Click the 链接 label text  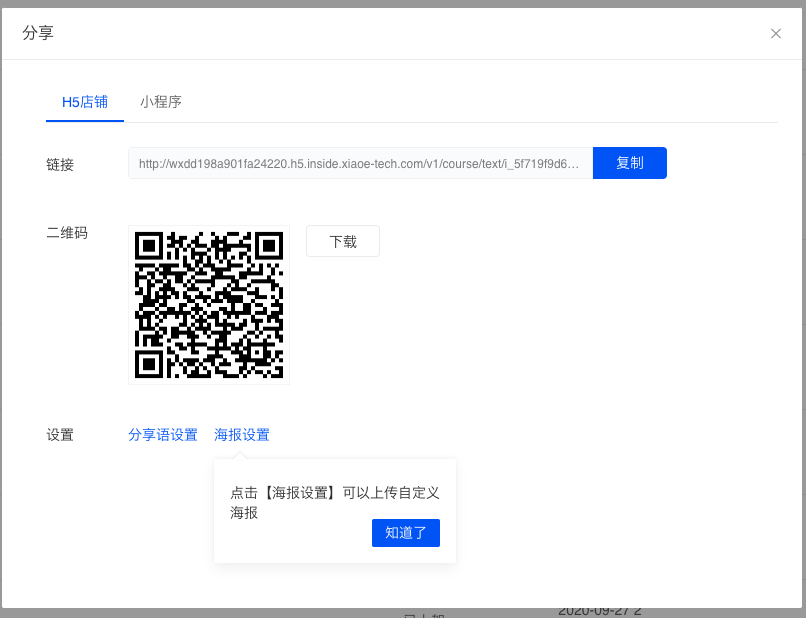point(60,165)
